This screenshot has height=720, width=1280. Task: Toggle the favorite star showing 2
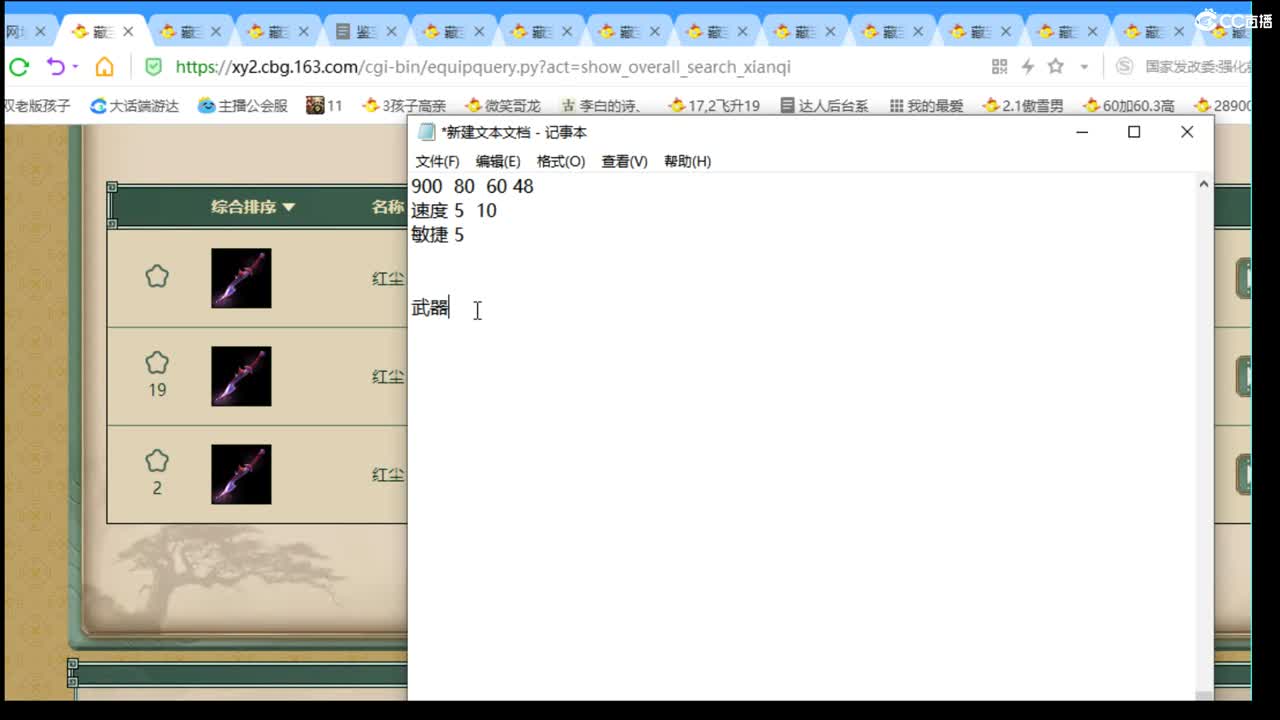pos(157,460)
